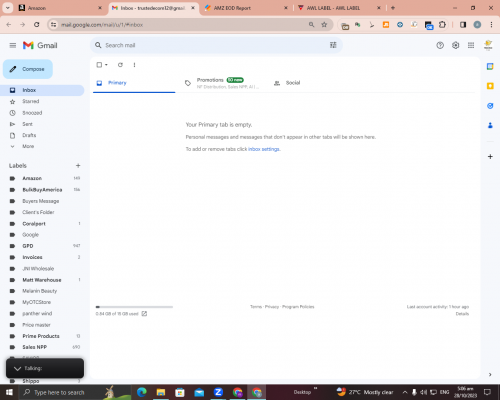This screenshot has height=400, width=500.
Task: Open Gmail settings gear
Action: [x=455, y=45]
